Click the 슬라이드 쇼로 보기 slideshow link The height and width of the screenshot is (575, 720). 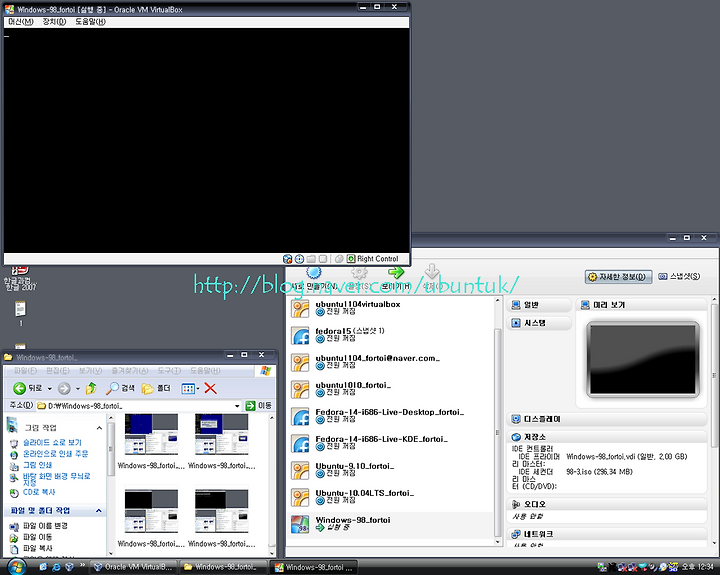52,442
